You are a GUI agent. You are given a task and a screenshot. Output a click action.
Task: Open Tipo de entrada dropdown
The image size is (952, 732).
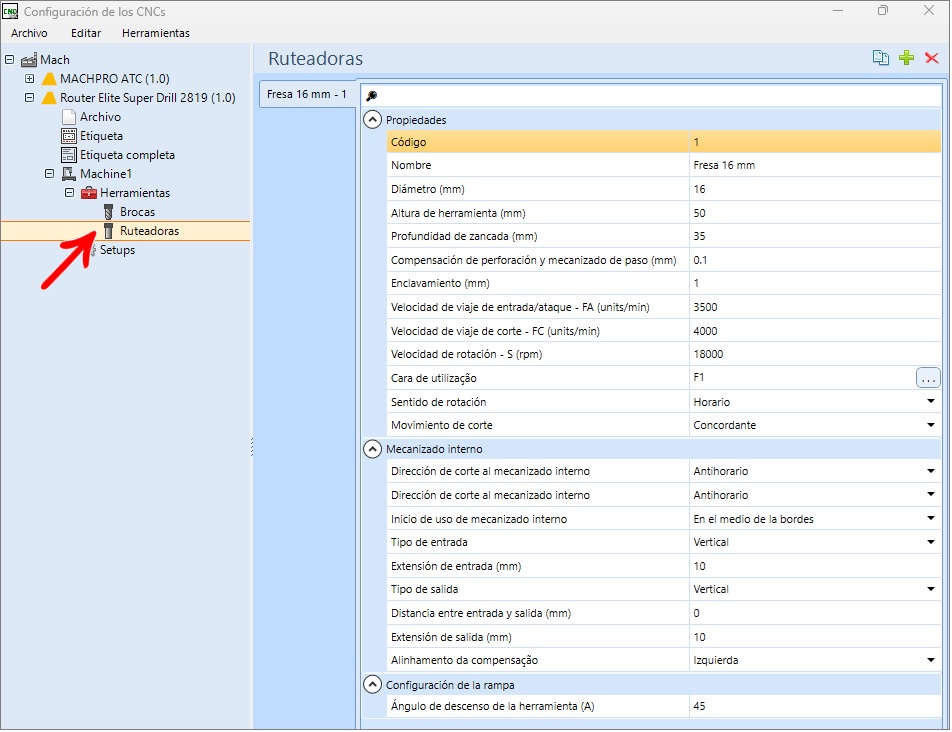point(930,541)
